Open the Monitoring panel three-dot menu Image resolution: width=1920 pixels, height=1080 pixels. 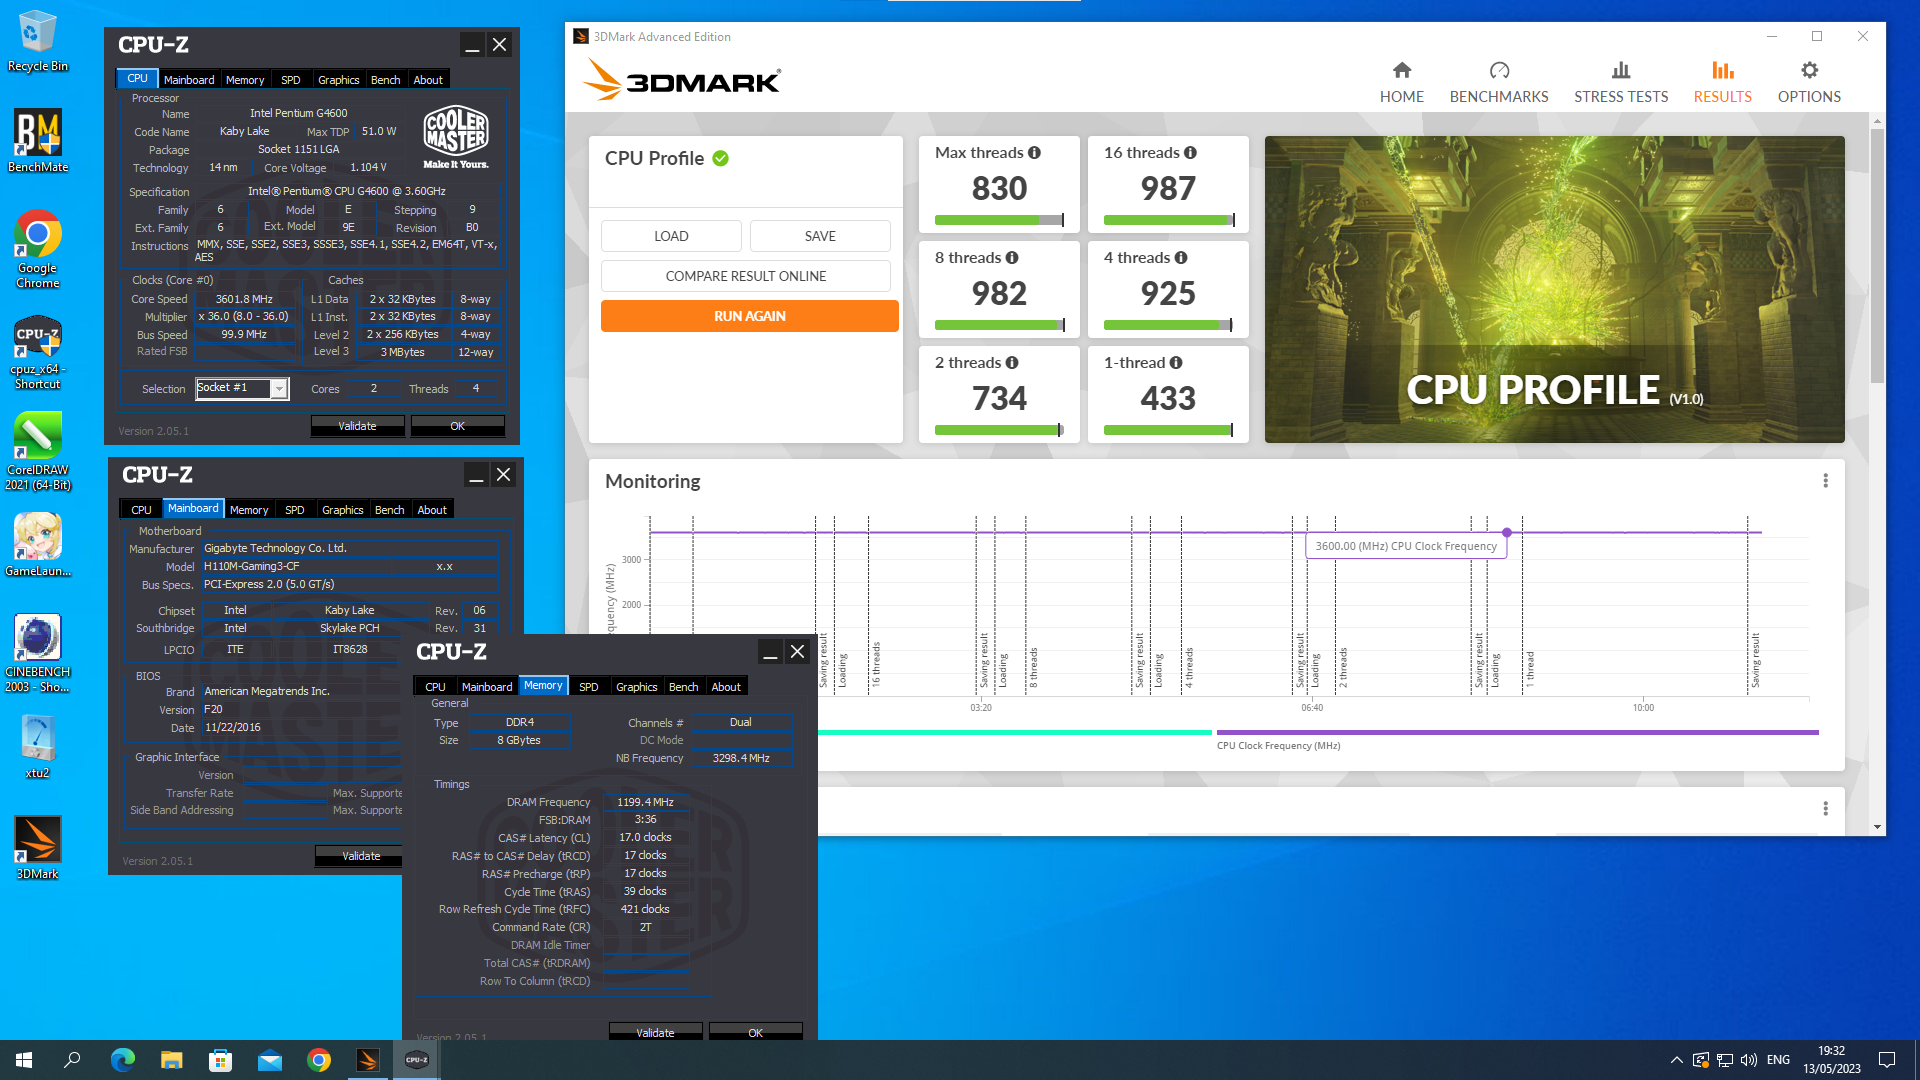click(1825, 481)
